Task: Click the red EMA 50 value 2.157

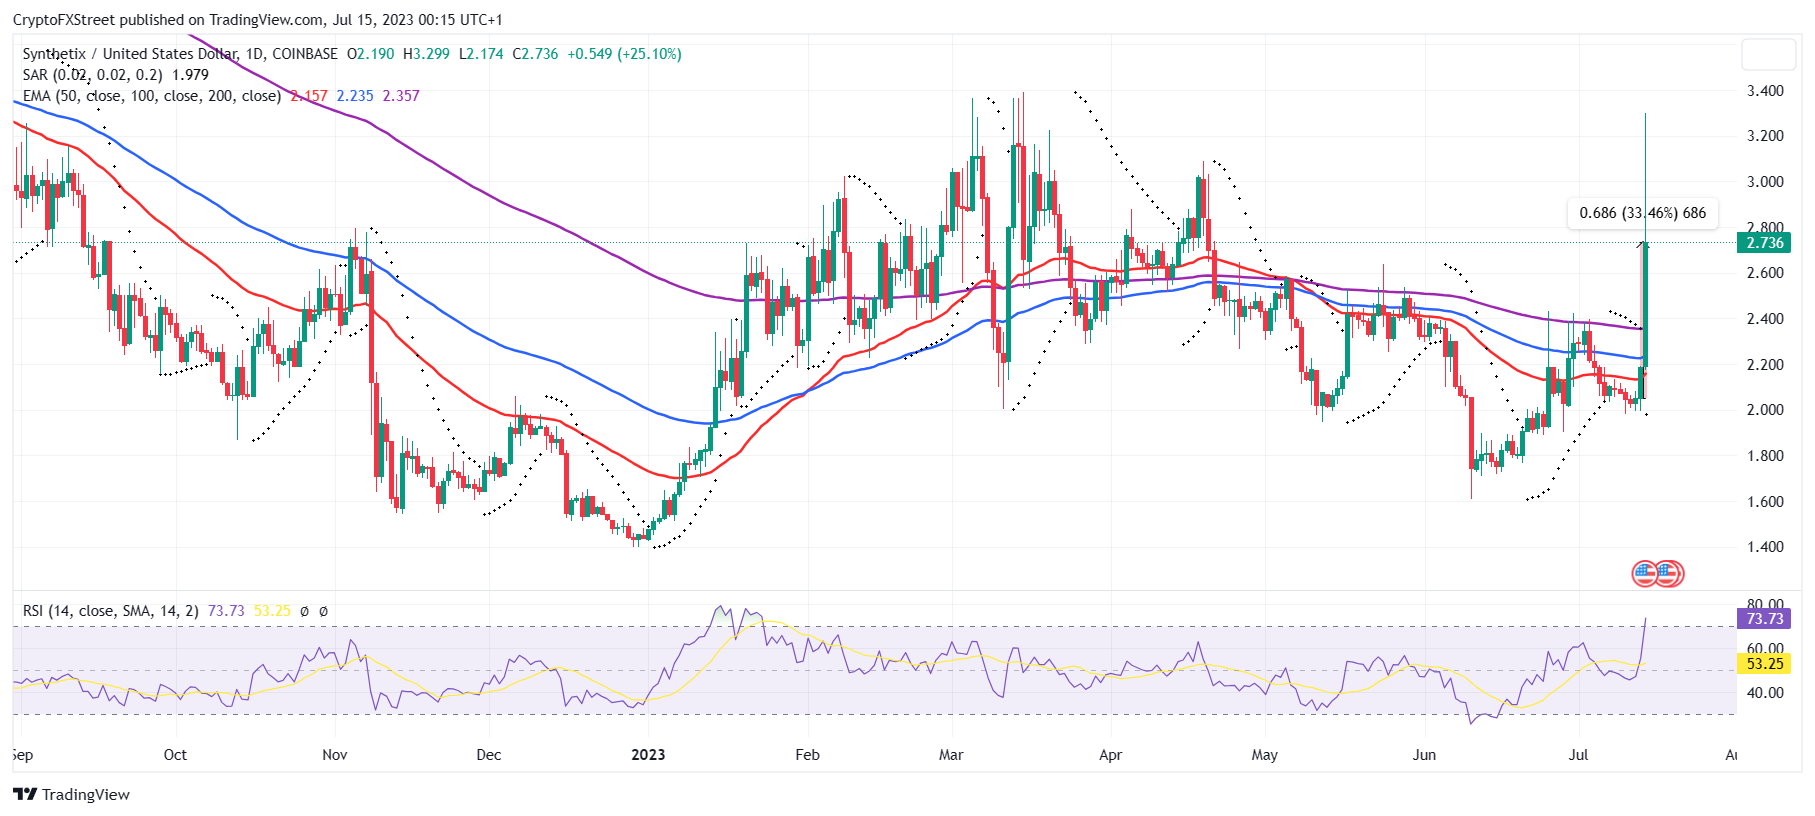Action: point(310,96)
